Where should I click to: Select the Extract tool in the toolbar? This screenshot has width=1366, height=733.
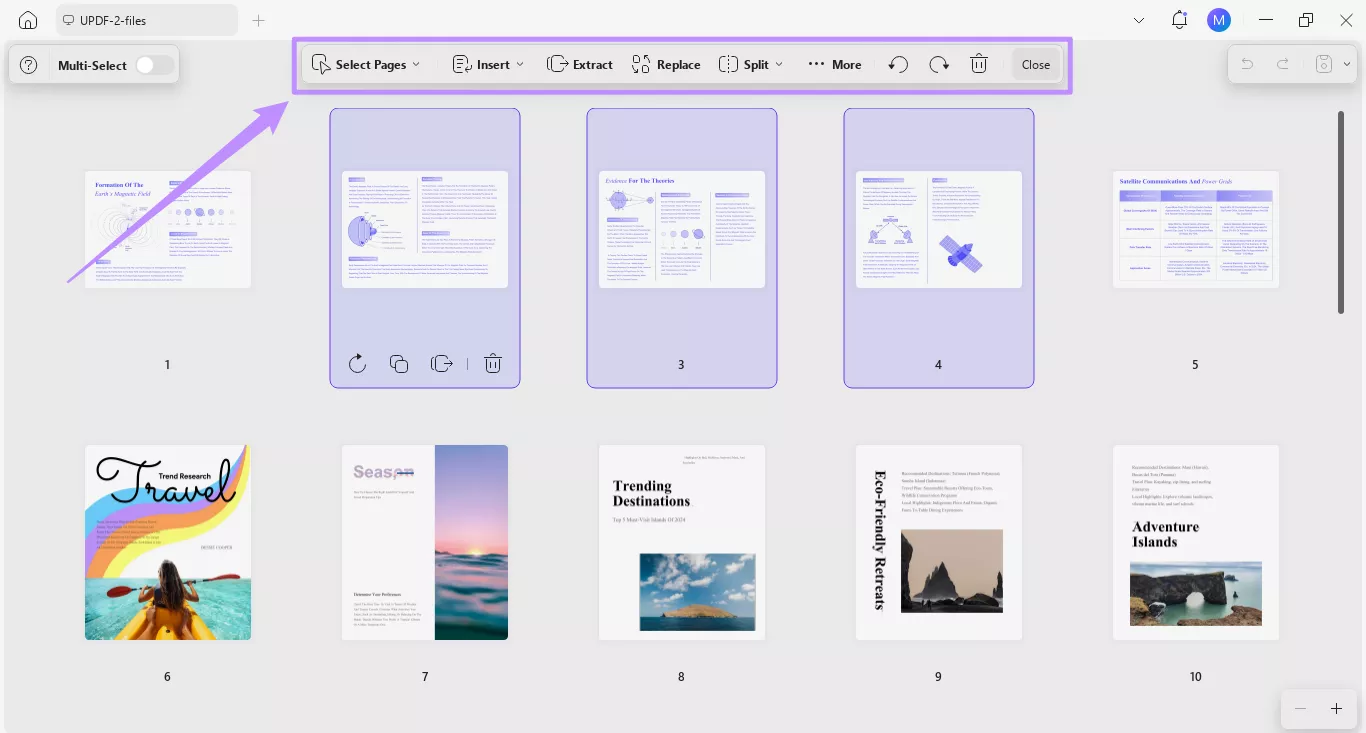(x=580, y=63)
